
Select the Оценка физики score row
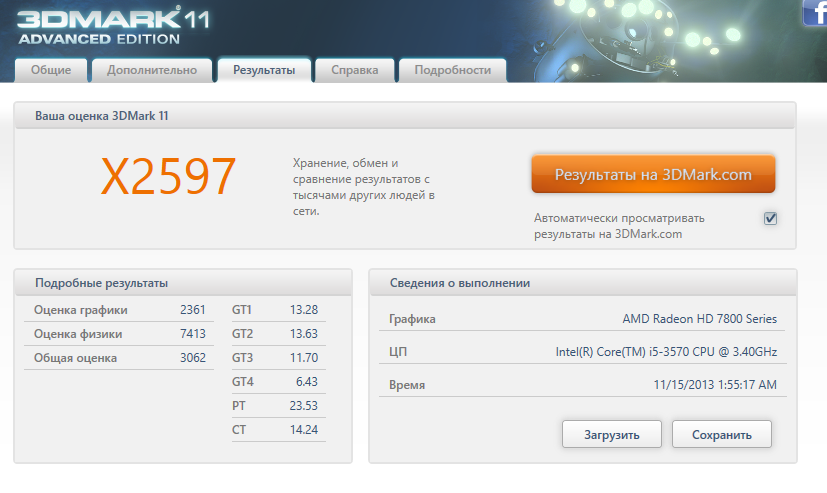pos(118,334)
